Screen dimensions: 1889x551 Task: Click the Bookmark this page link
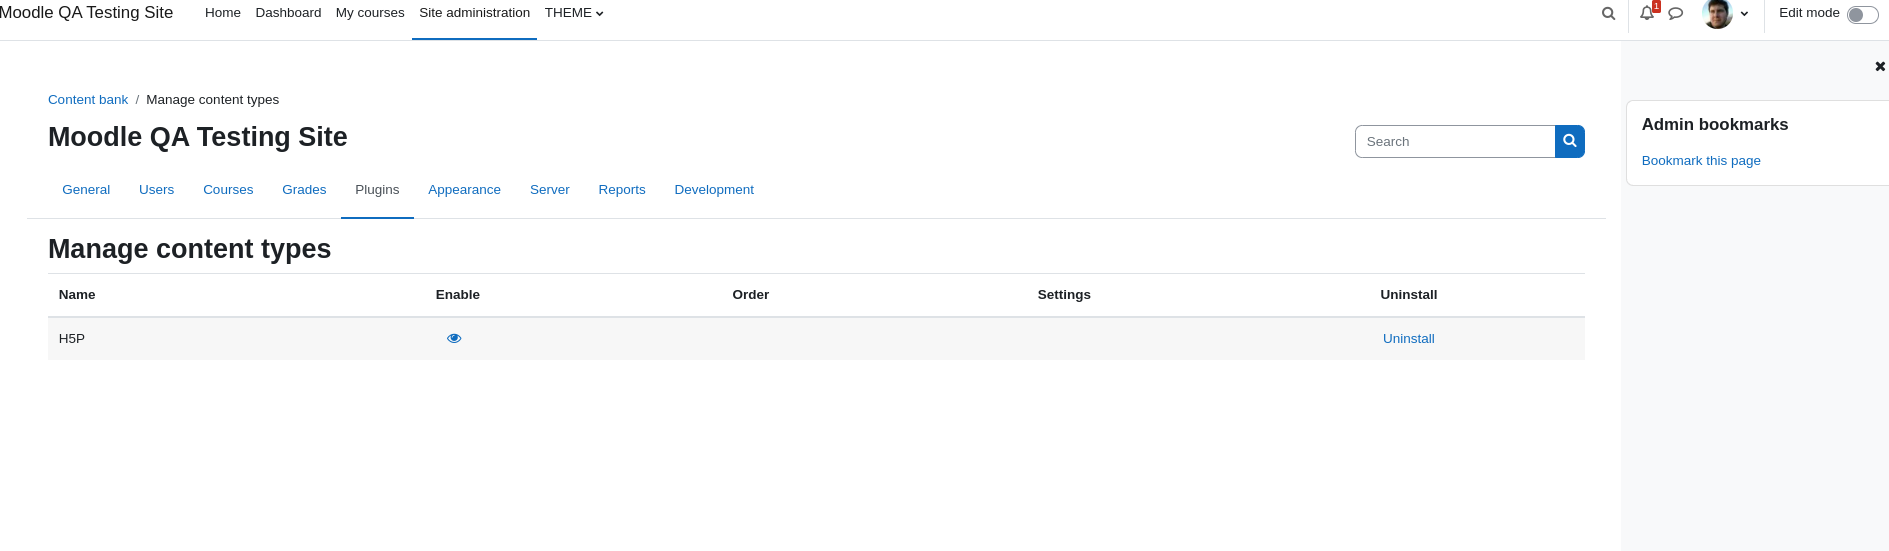pos(1700,160)
